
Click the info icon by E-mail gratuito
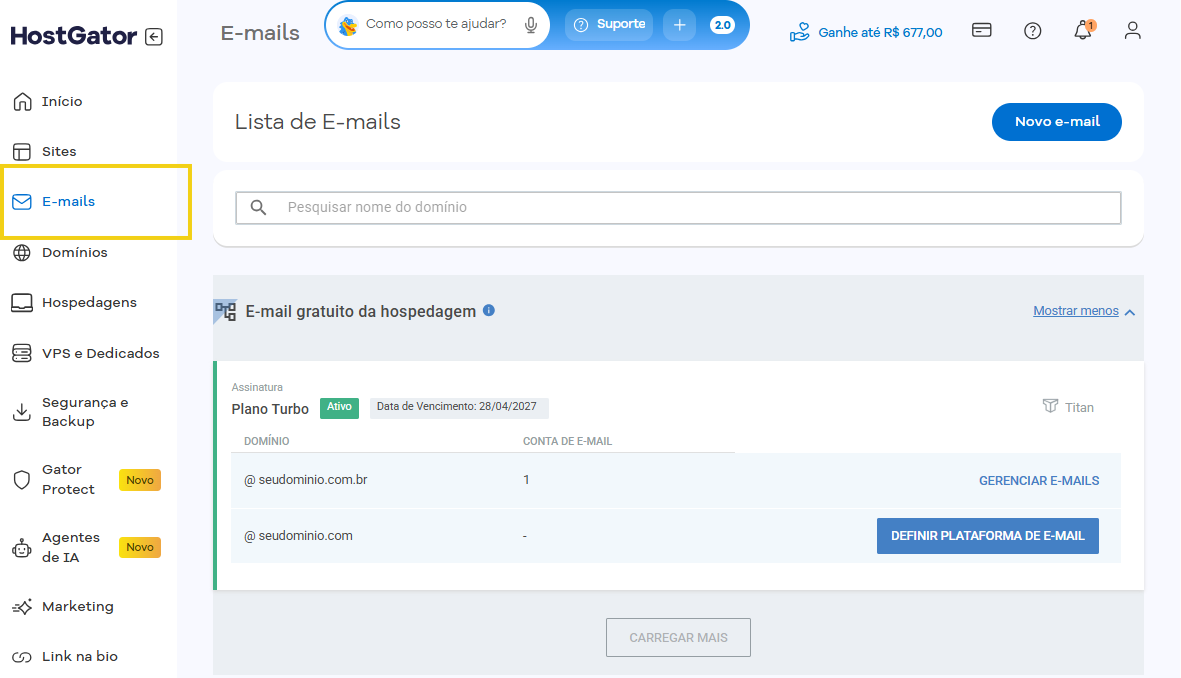(x=489, y=310)
